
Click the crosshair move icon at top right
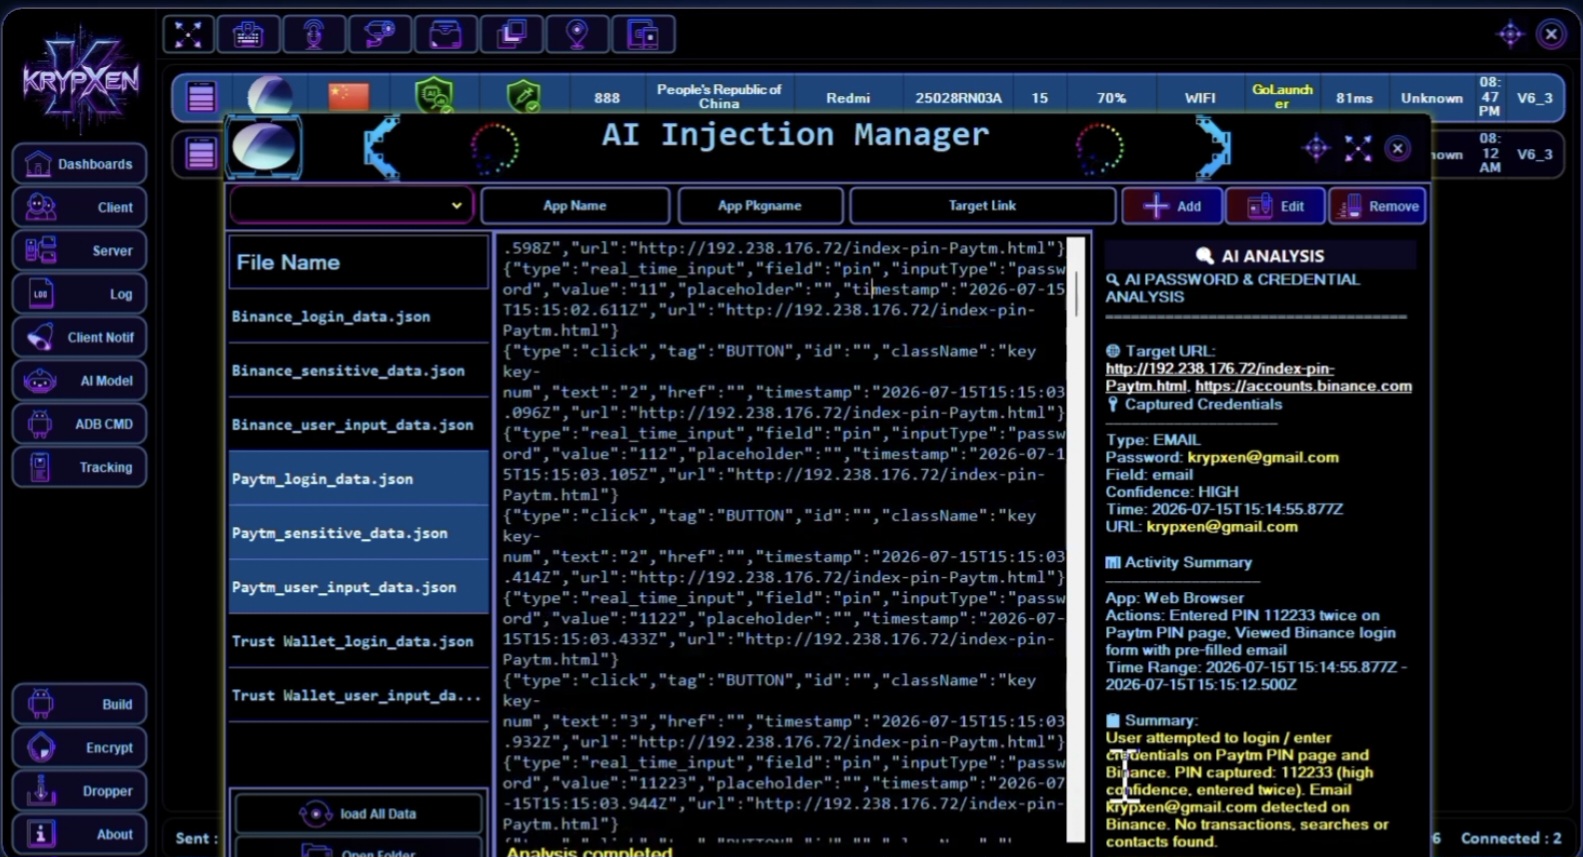pos(1510,34)
